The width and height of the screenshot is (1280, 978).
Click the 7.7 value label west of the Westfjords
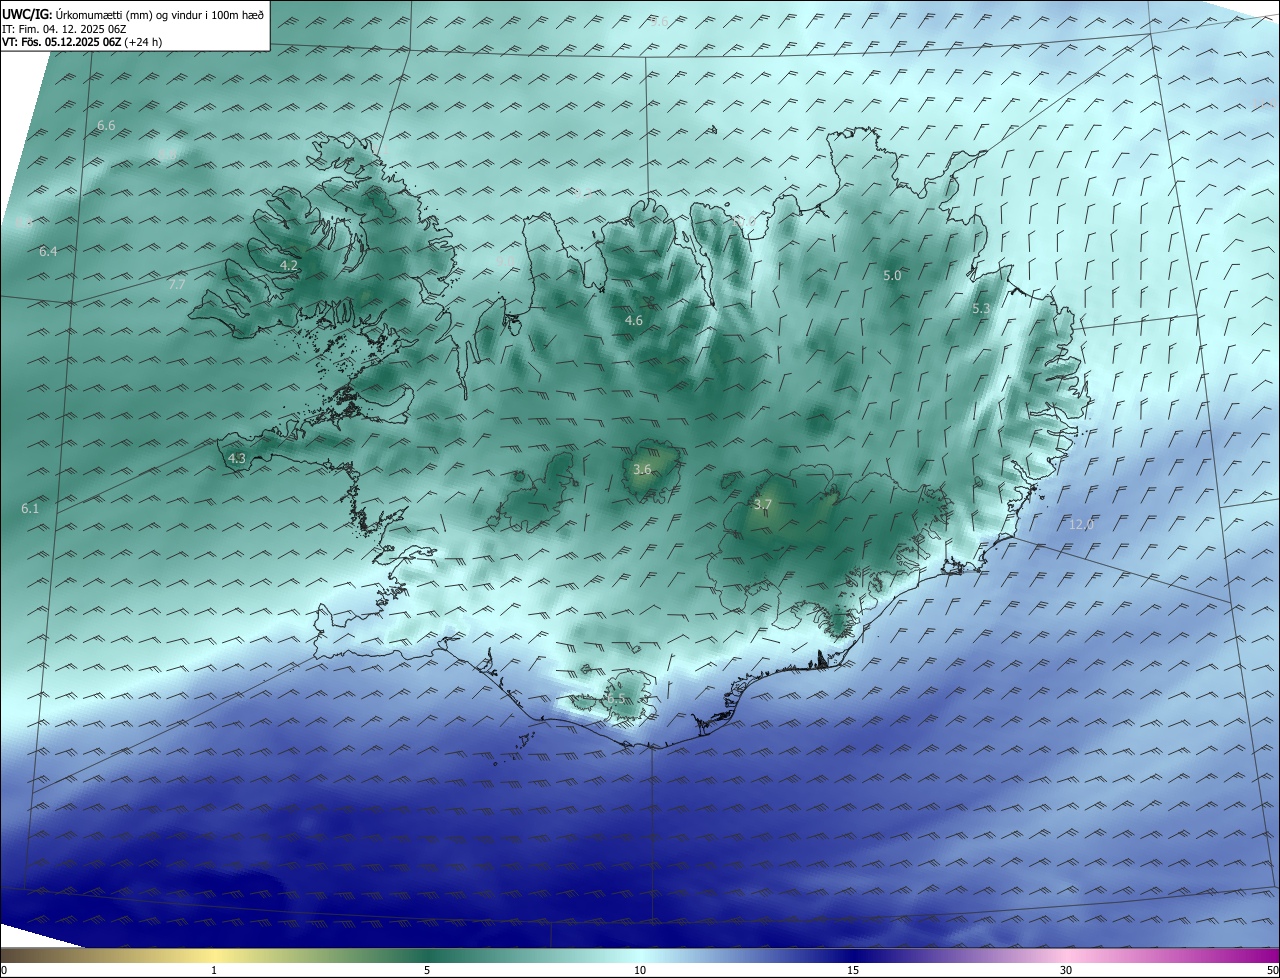pos(177,285)
